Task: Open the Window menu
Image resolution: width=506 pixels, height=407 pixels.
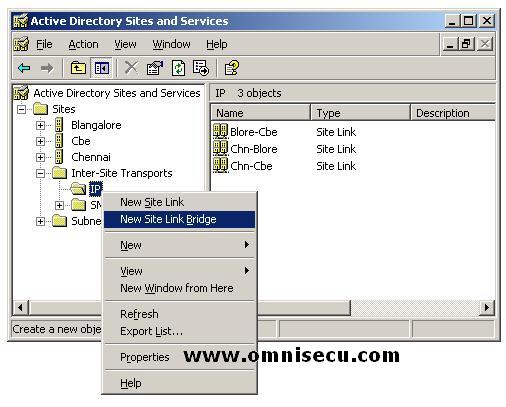Action: point(171,44)
